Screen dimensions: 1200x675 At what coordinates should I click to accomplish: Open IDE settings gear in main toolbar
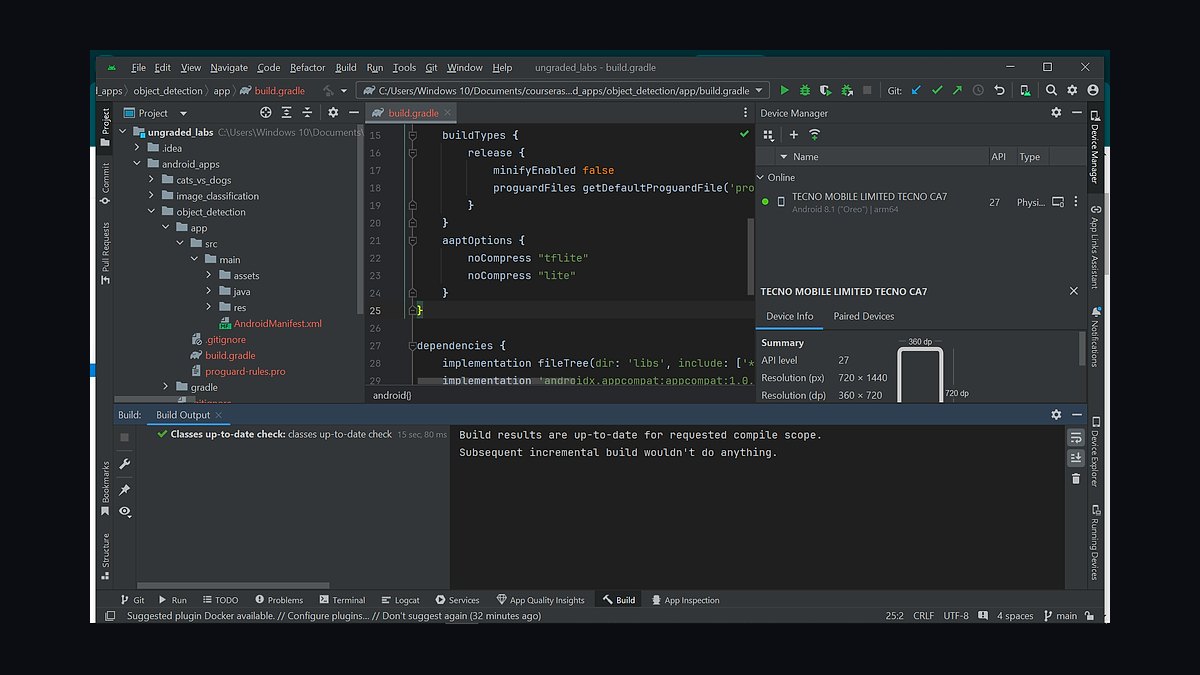pos(1072,90)
